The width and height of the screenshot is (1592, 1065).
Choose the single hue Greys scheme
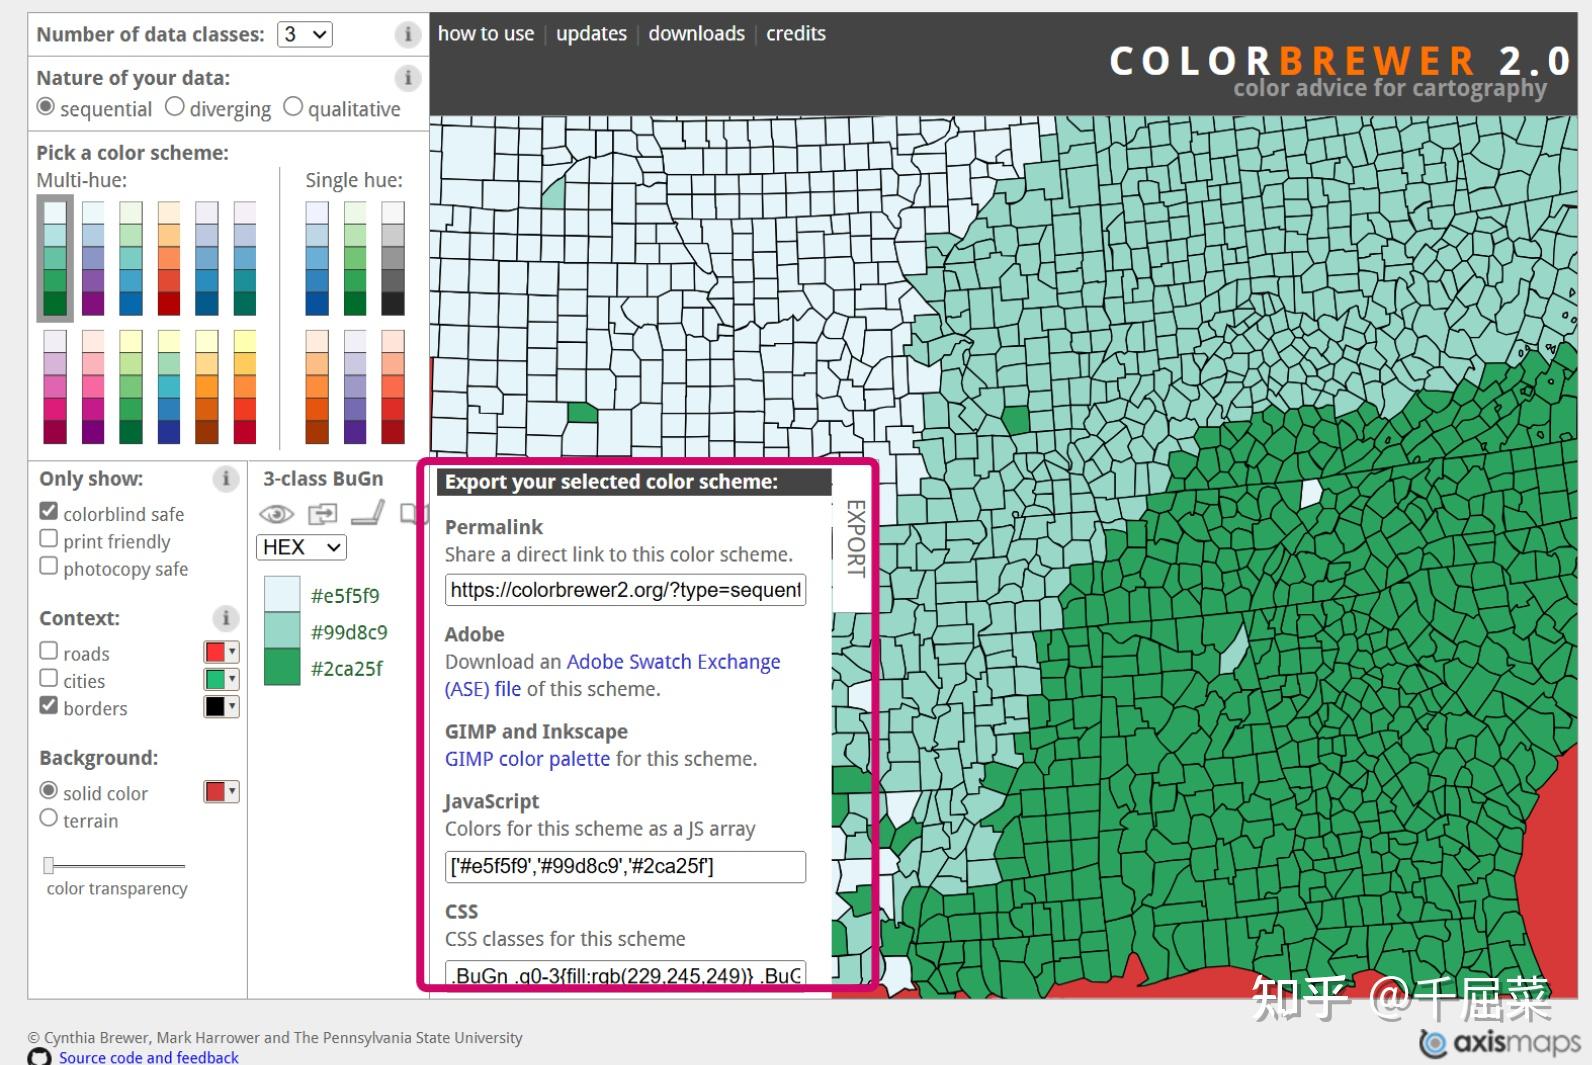pos(393,258)
